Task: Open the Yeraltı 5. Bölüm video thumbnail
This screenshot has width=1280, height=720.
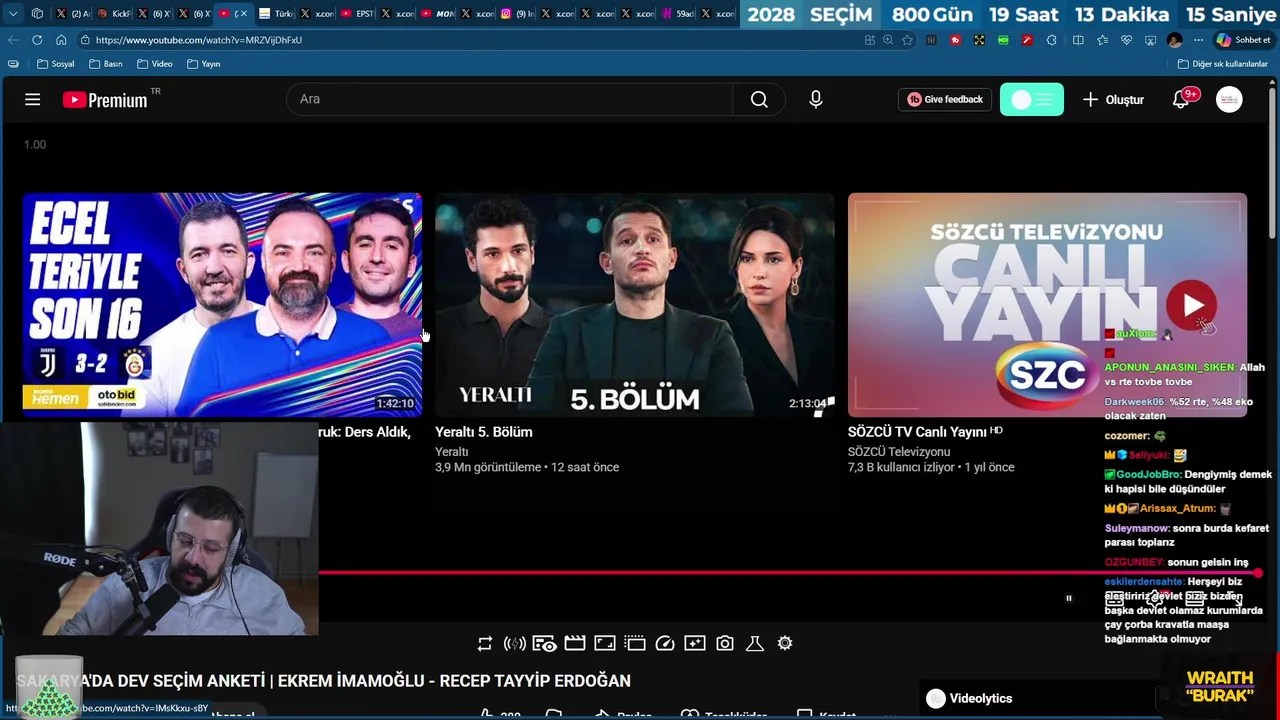Action: pos(634,304)
